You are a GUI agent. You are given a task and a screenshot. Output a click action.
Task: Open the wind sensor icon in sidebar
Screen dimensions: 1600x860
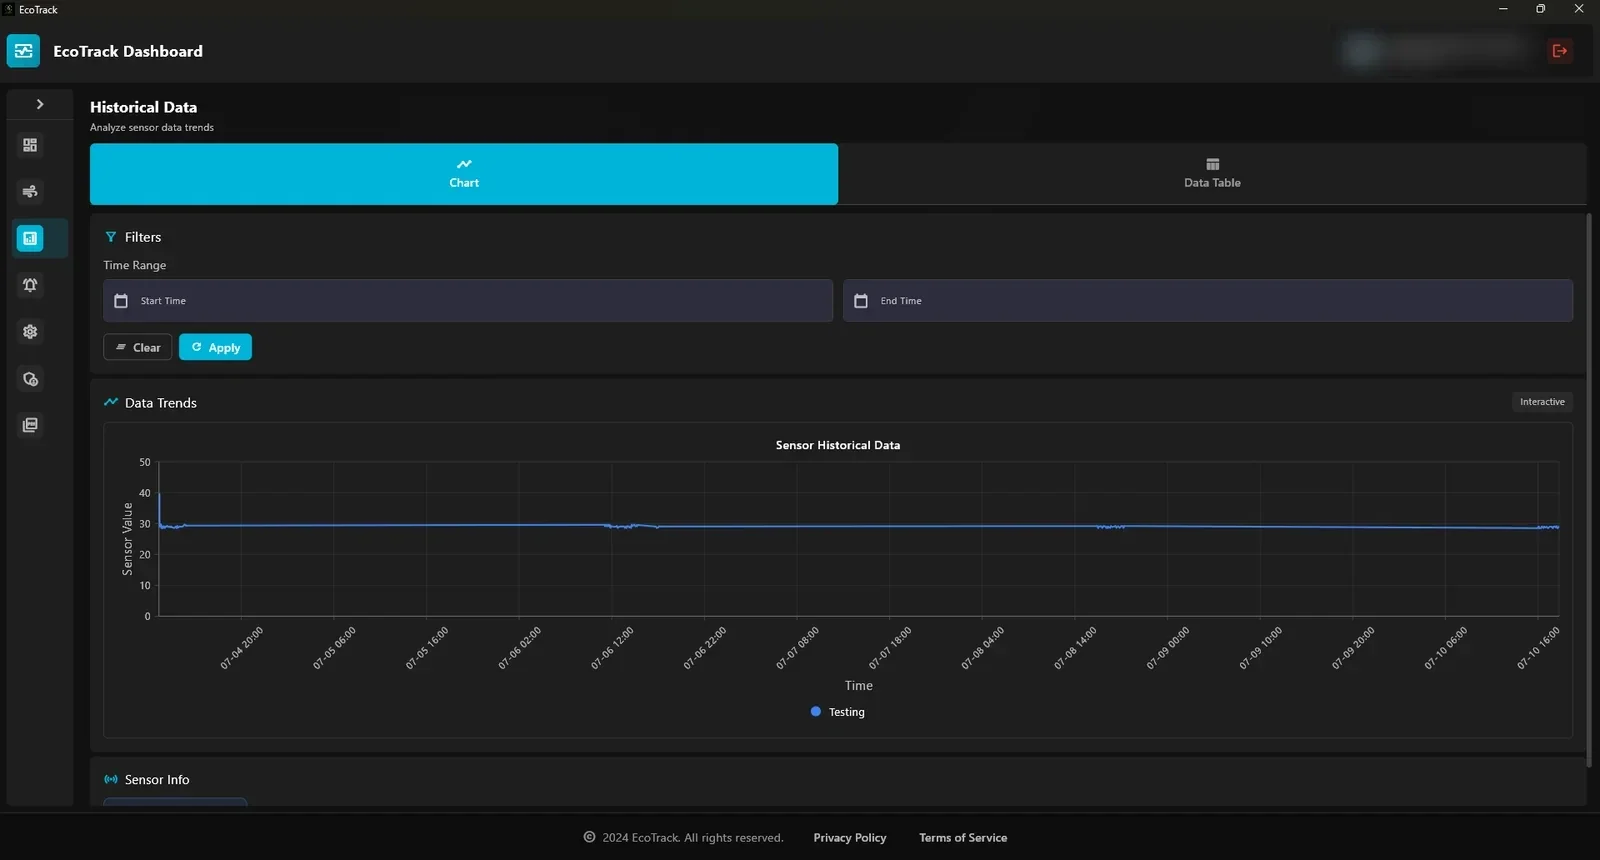tap(30, 192)
